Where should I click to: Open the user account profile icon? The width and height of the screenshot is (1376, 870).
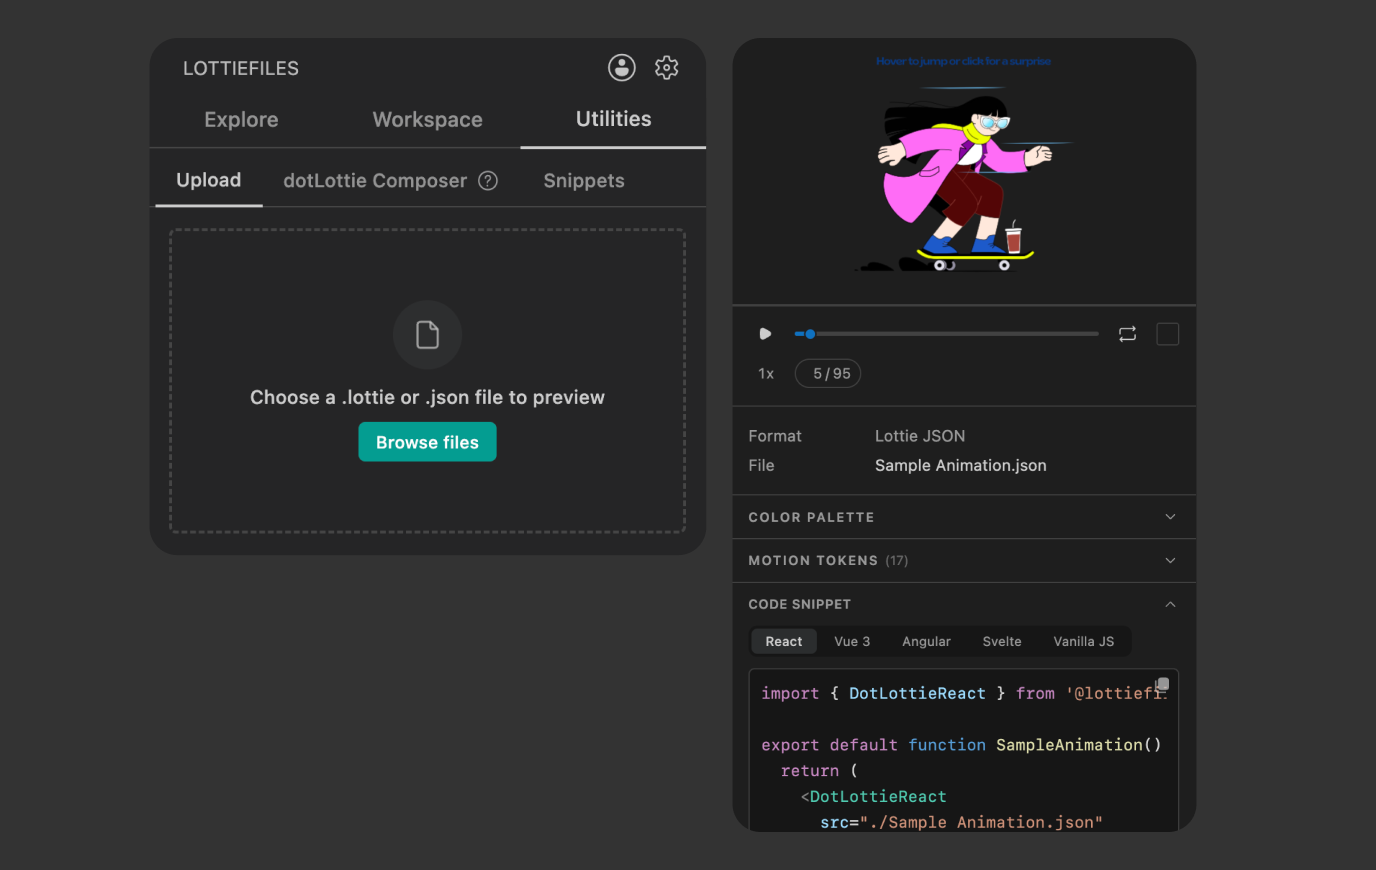(x=622, y=68)
